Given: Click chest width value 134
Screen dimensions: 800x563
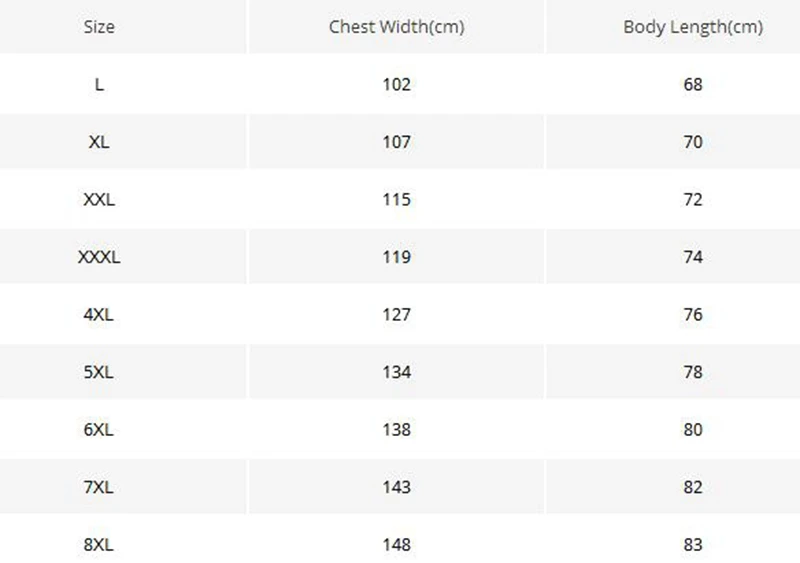Looking at the screenshot, I should point(396,372).
